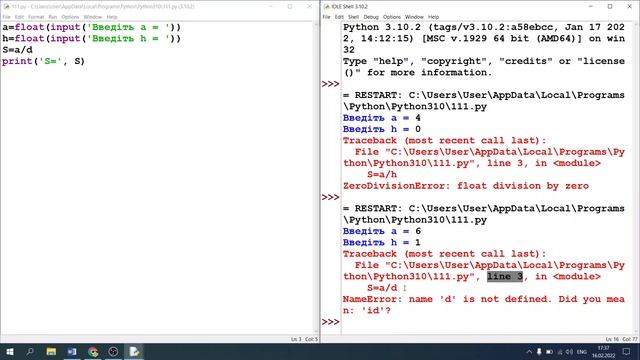Click the Windows Start button
640x360 pixels.
(x=9, y=351)
